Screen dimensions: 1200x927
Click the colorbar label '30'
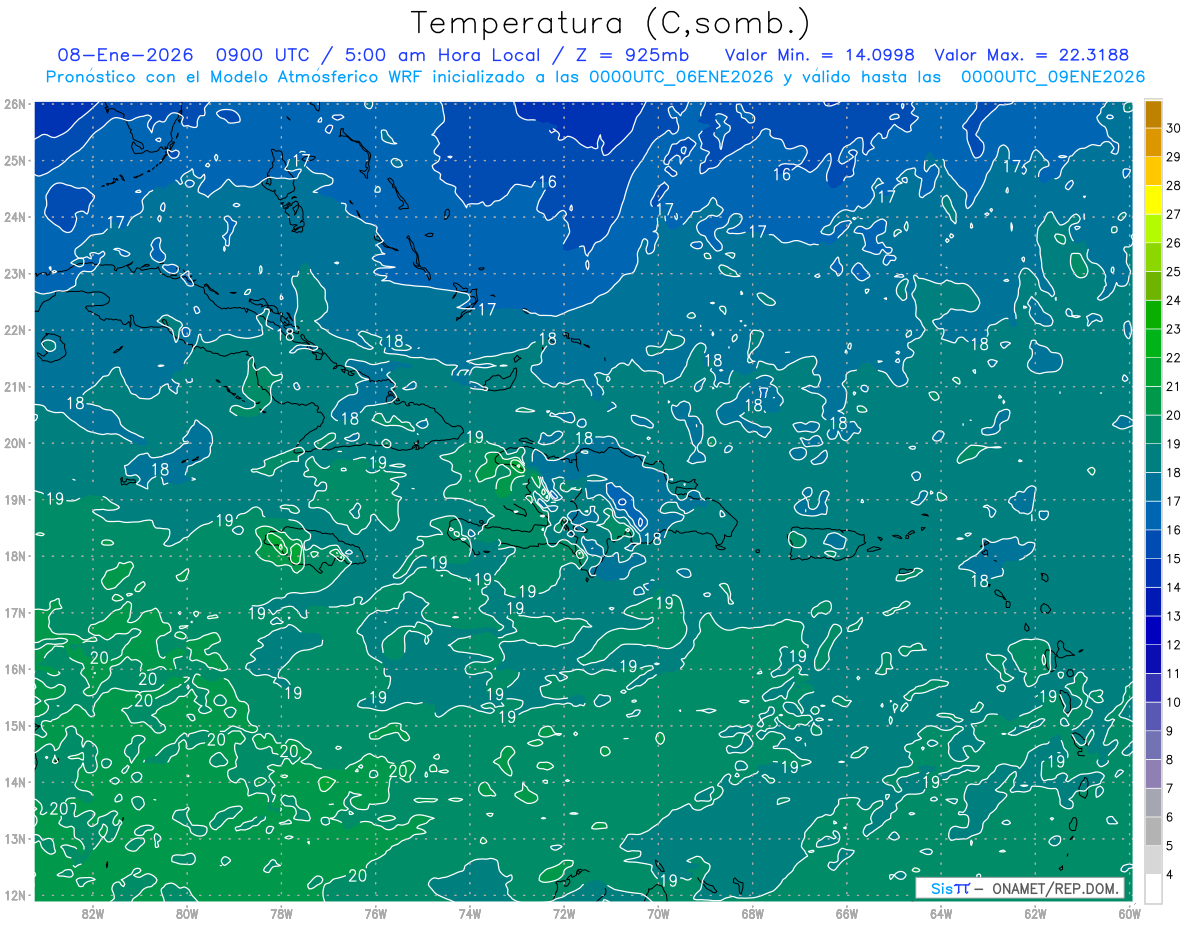tap(1174, 128)
